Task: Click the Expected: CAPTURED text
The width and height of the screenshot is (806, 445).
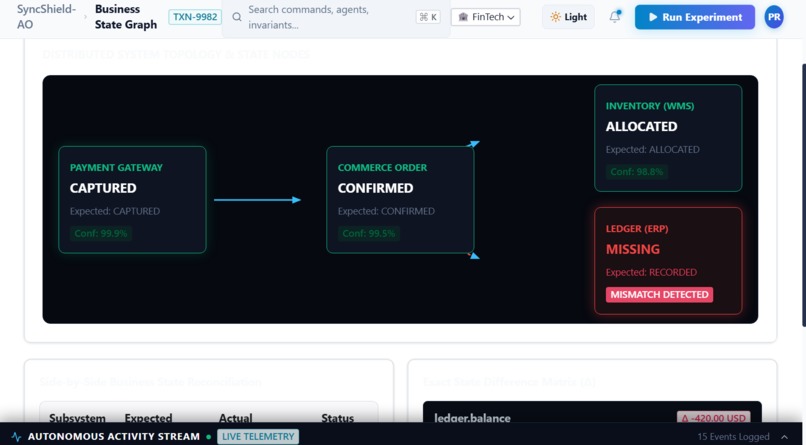Action: 115,211
